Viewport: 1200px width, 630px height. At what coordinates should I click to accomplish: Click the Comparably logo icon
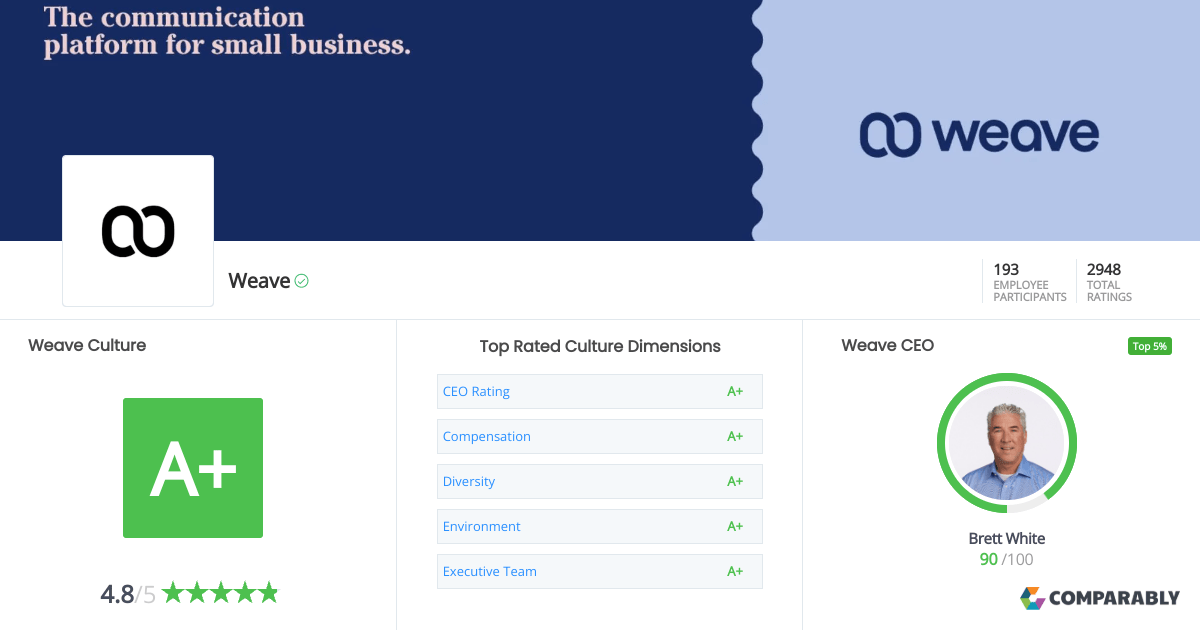tap(1032, 598)
